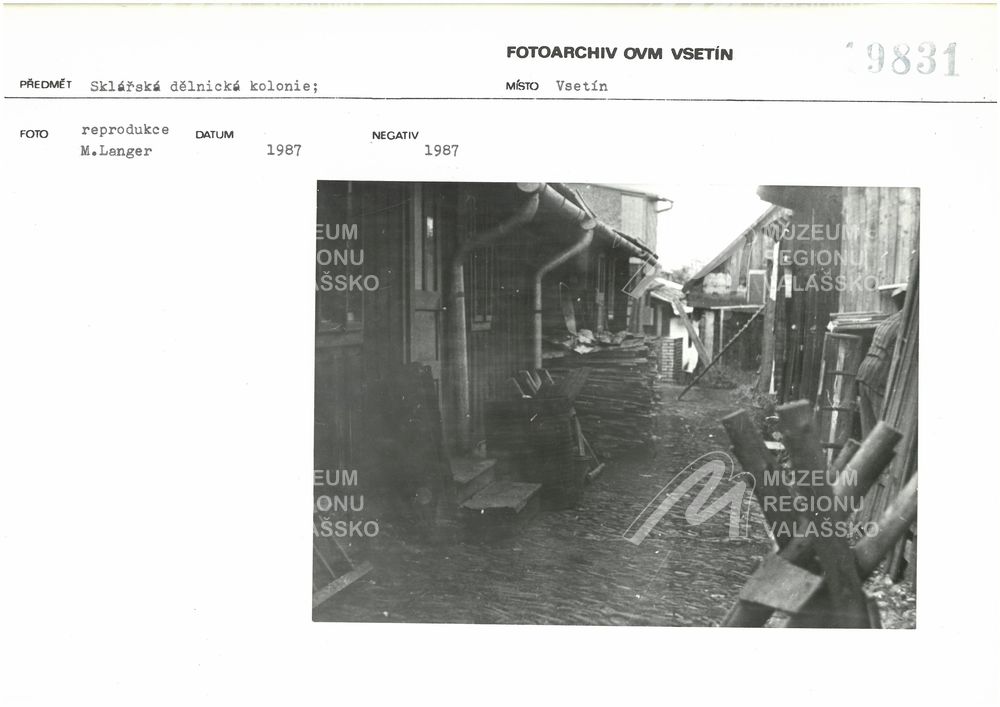The image size is (1000, 707).
Task: Click the archival street photograph
Action: 615,404
